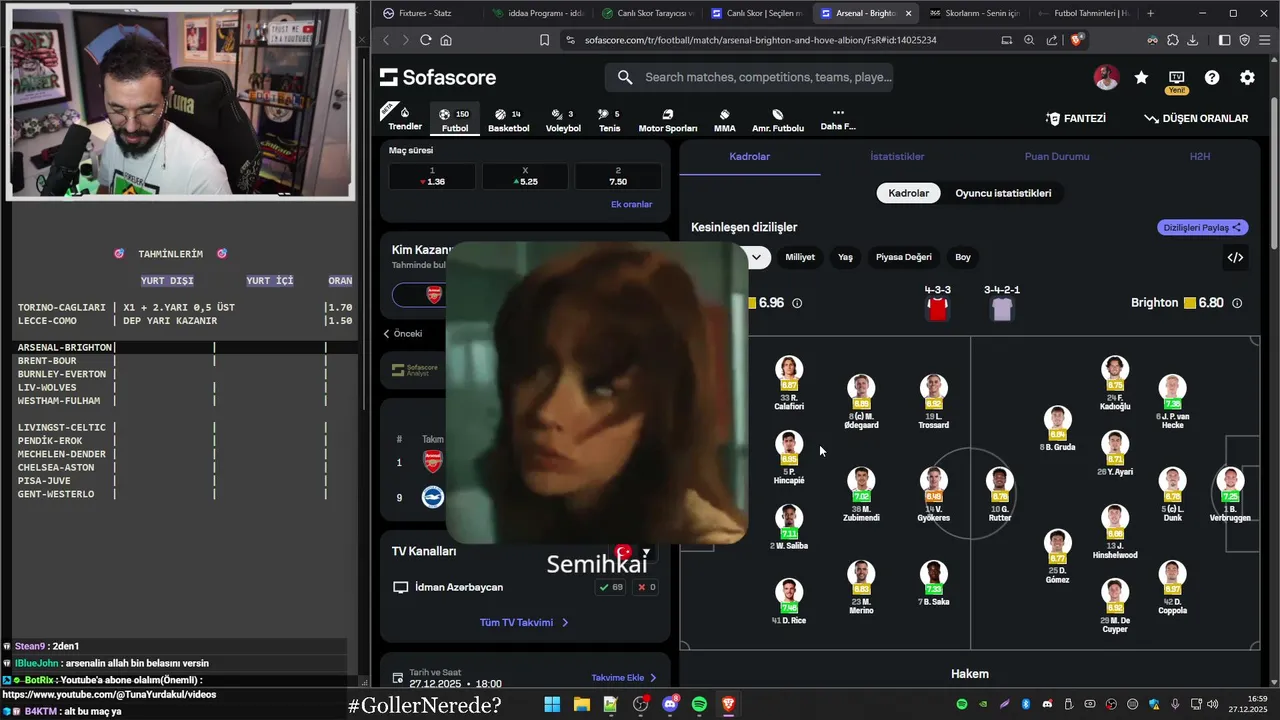Open the MMA sport category

click(725, 120)
